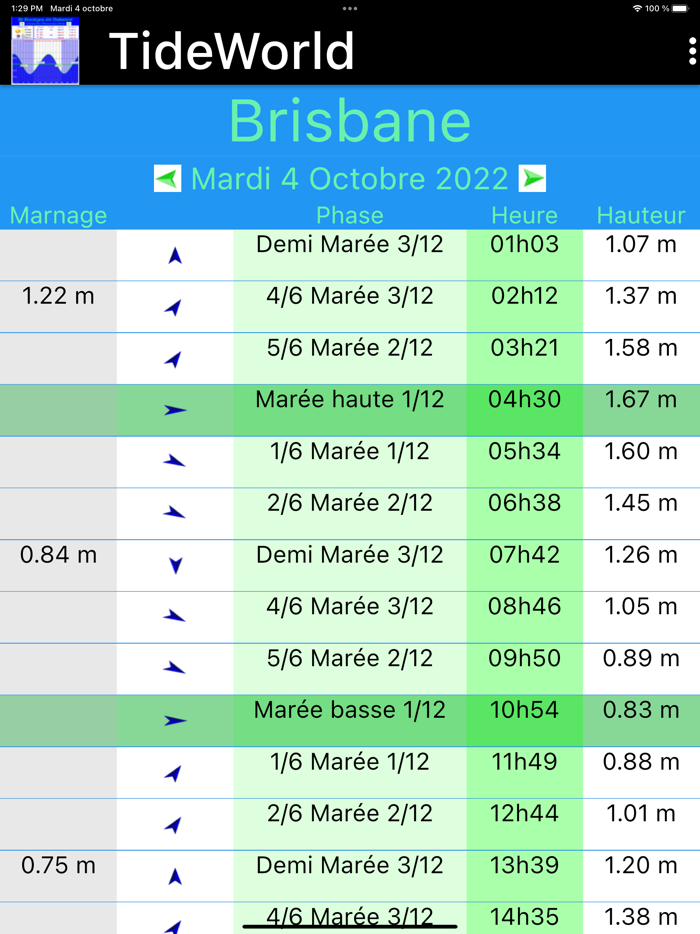The width and height of the screenshot is (700, 934).
Task: Tap the arrow icon in Marée haute row
Action: pyautogui.click(x=175, y=410)
